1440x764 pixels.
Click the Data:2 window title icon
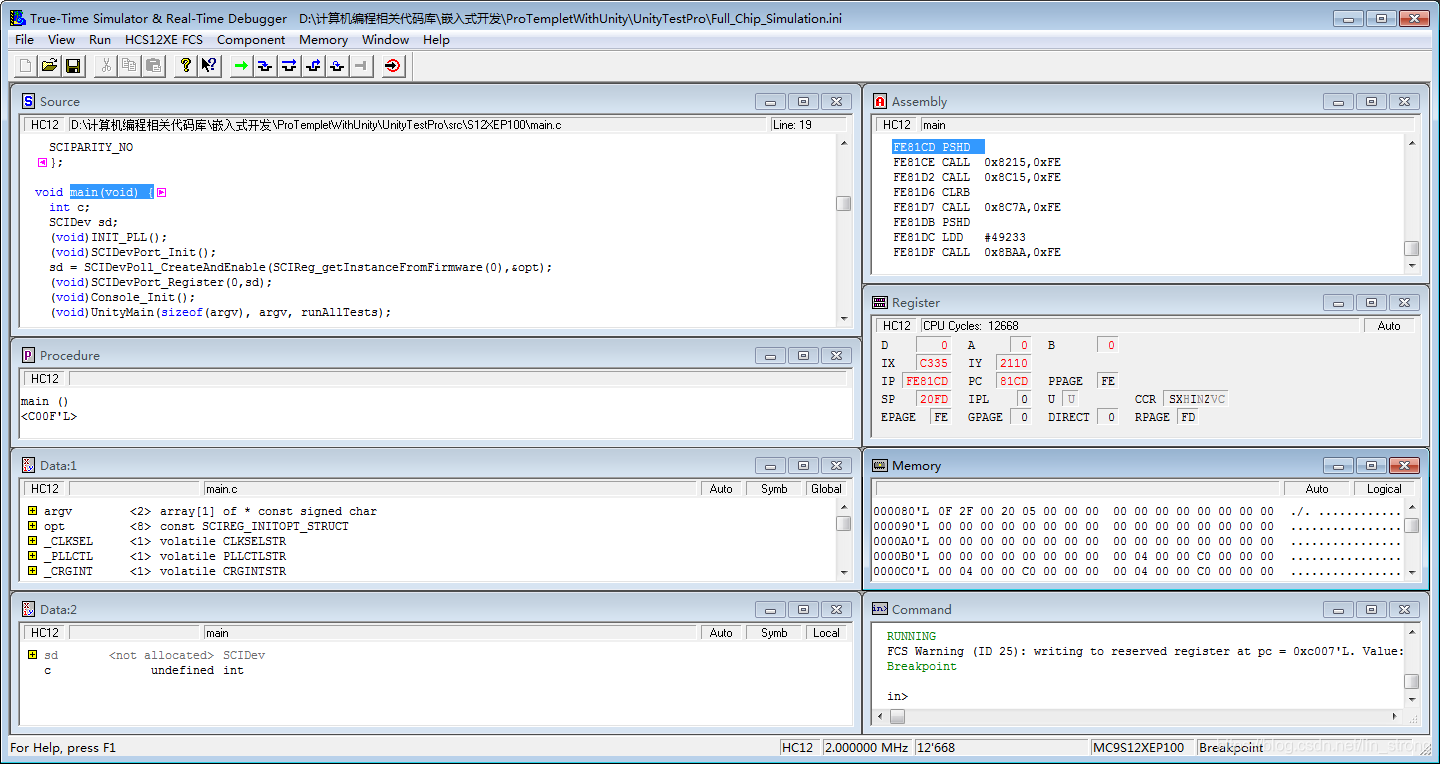tap(28, 609)
